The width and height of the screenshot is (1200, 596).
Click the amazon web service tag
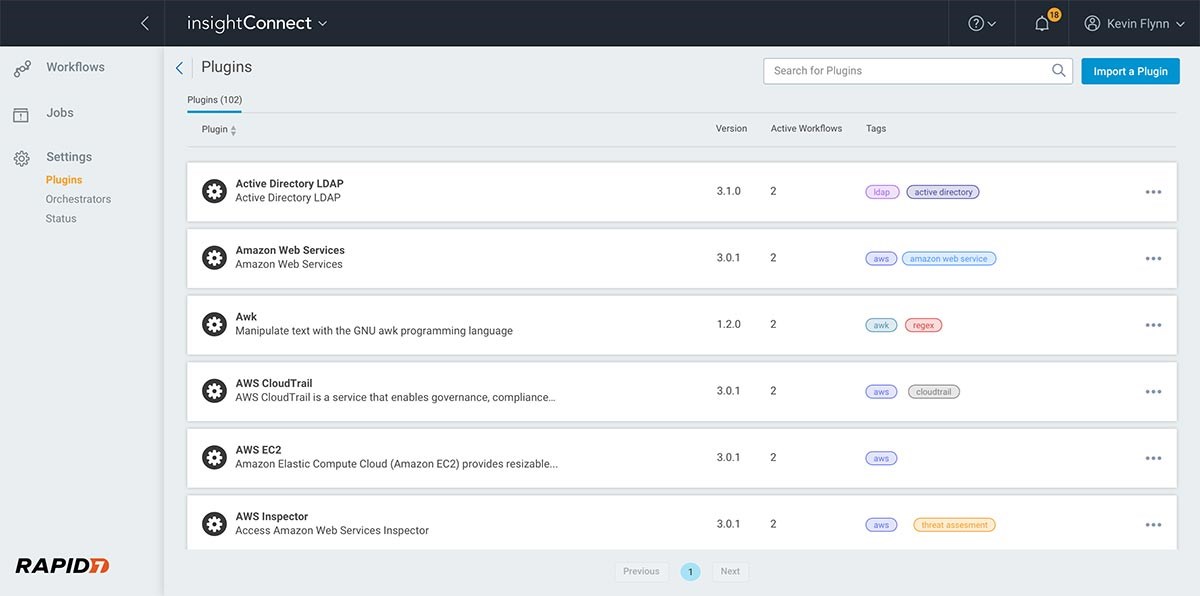tap(949, 258)
